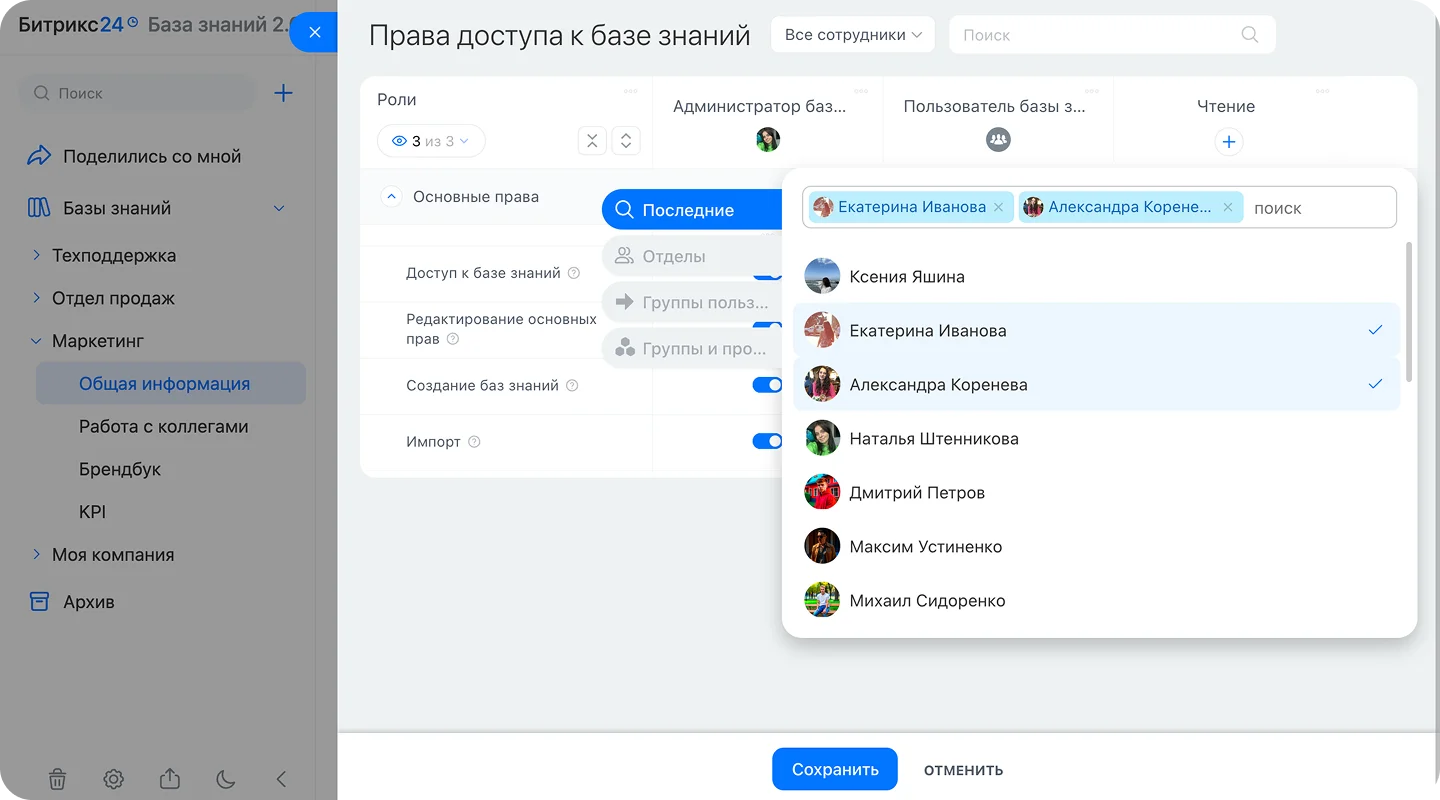Open three-dots menu of Чтение column
1440x800 pixels.
(1322, 91)
